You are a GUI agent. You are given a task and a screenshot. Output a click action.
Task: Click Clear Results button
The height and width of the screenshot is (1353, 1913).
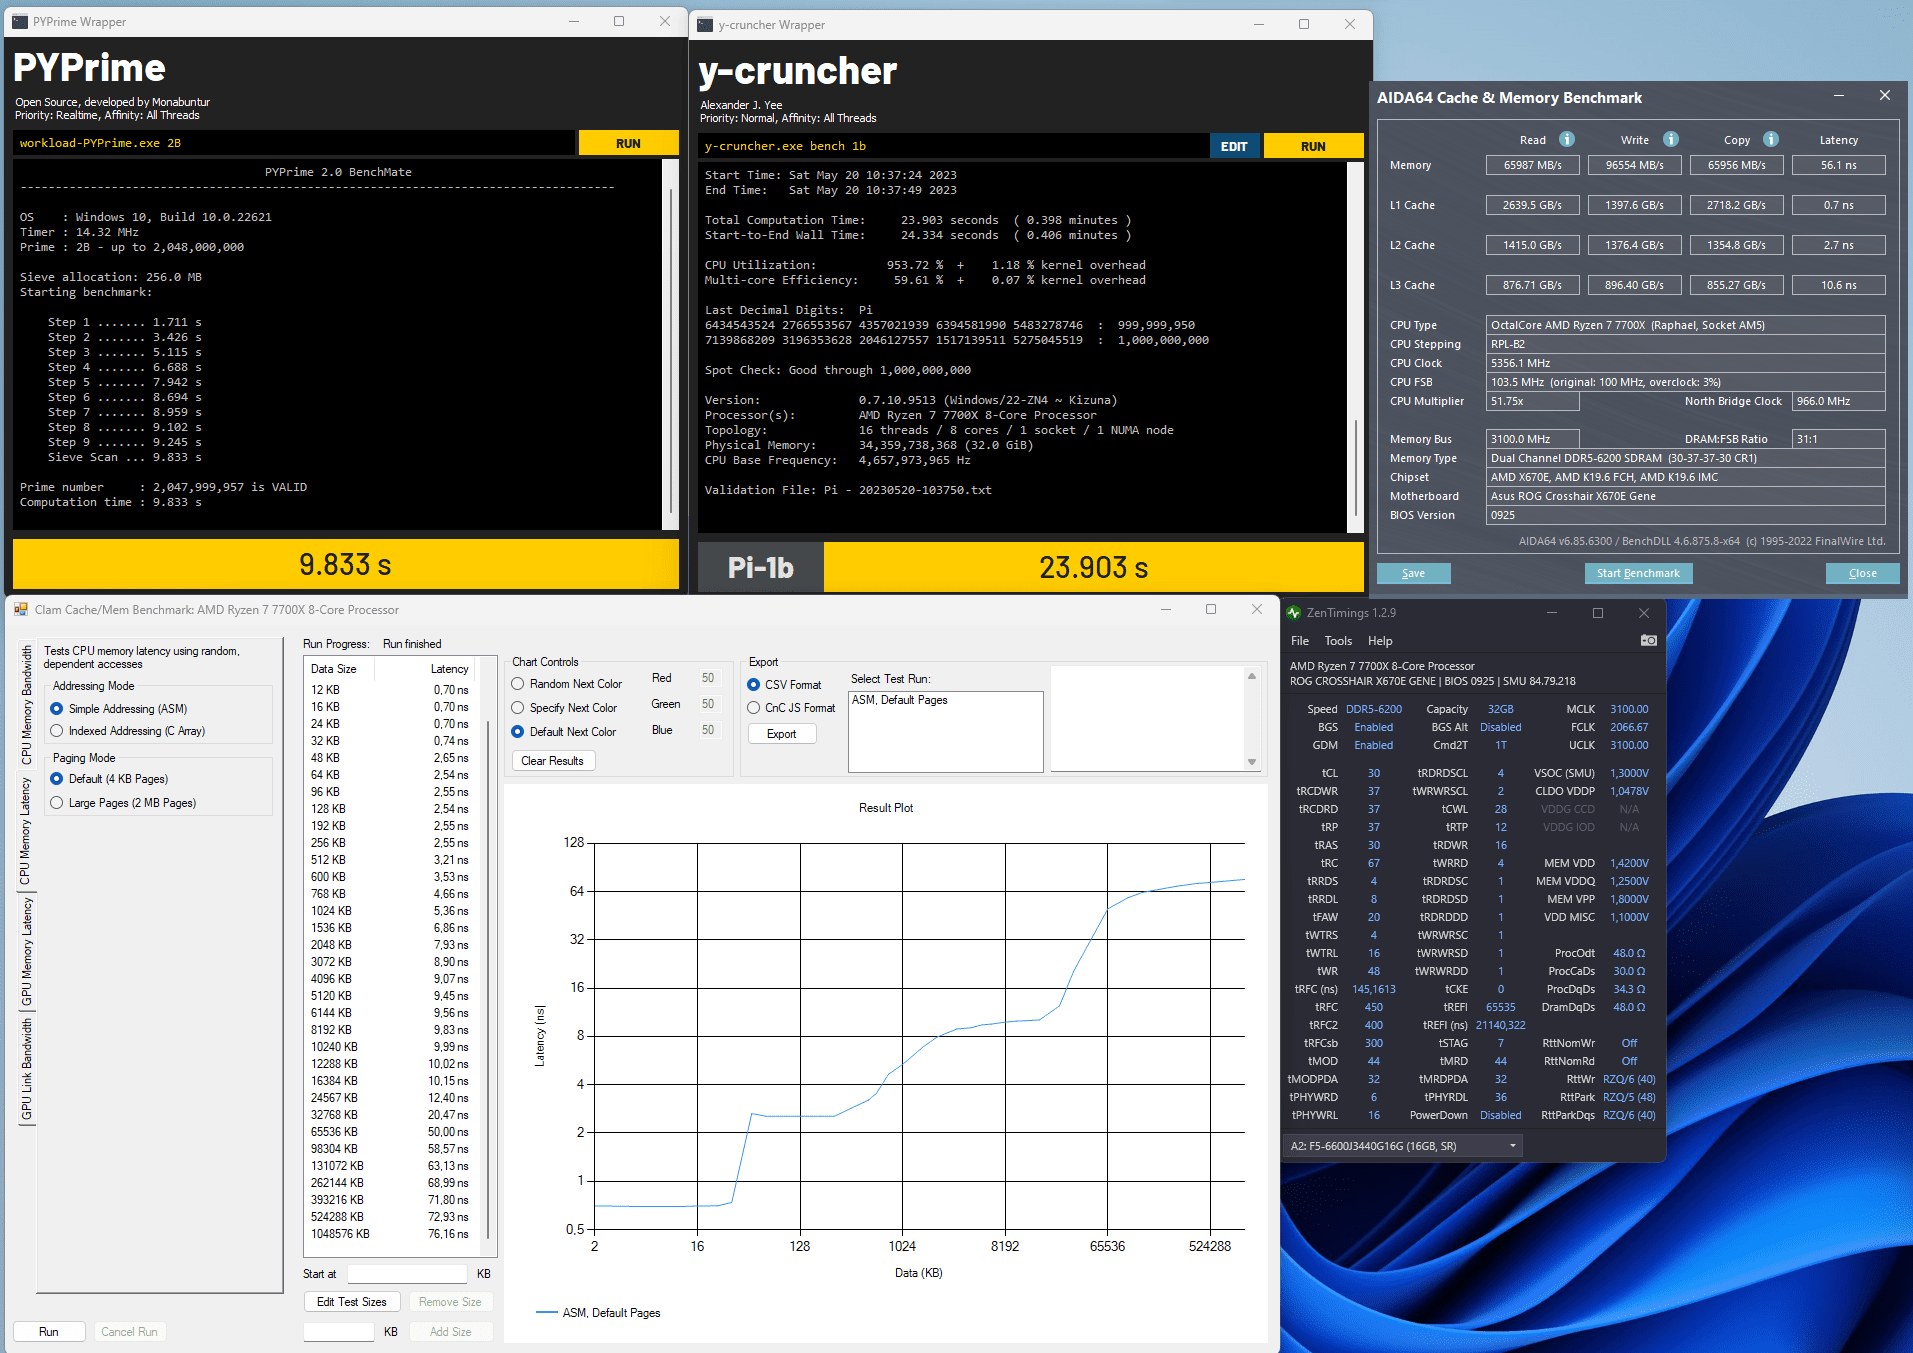click(553, 761)
